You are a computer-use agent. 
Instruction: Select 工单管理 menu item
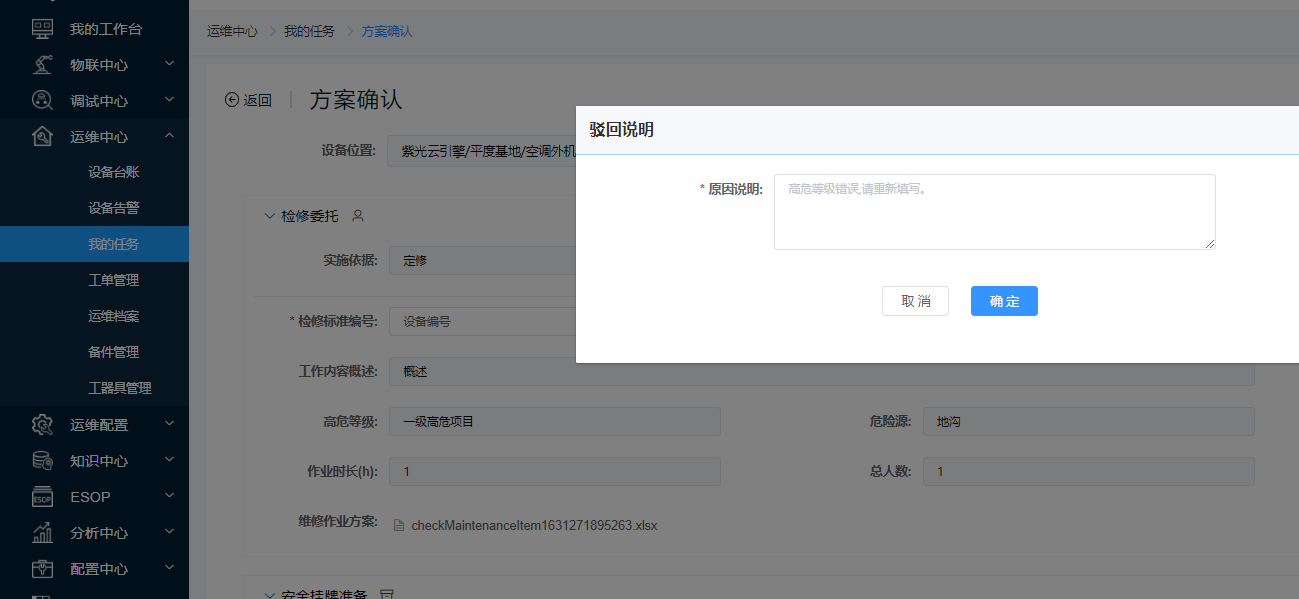(113, 280)
